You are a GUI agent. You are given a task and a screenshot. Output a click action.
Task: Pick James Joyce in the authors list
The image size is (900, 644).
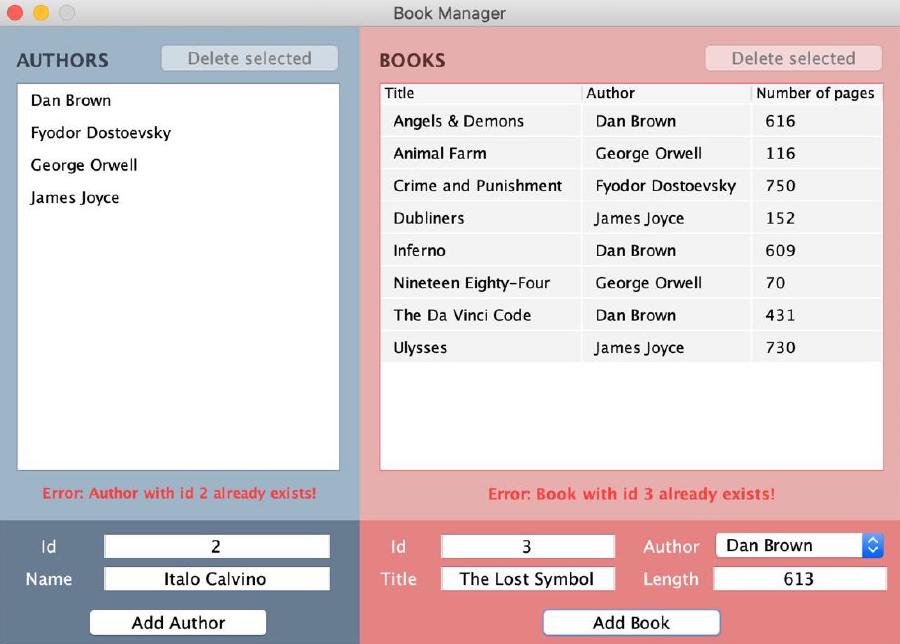coord(75,198)
